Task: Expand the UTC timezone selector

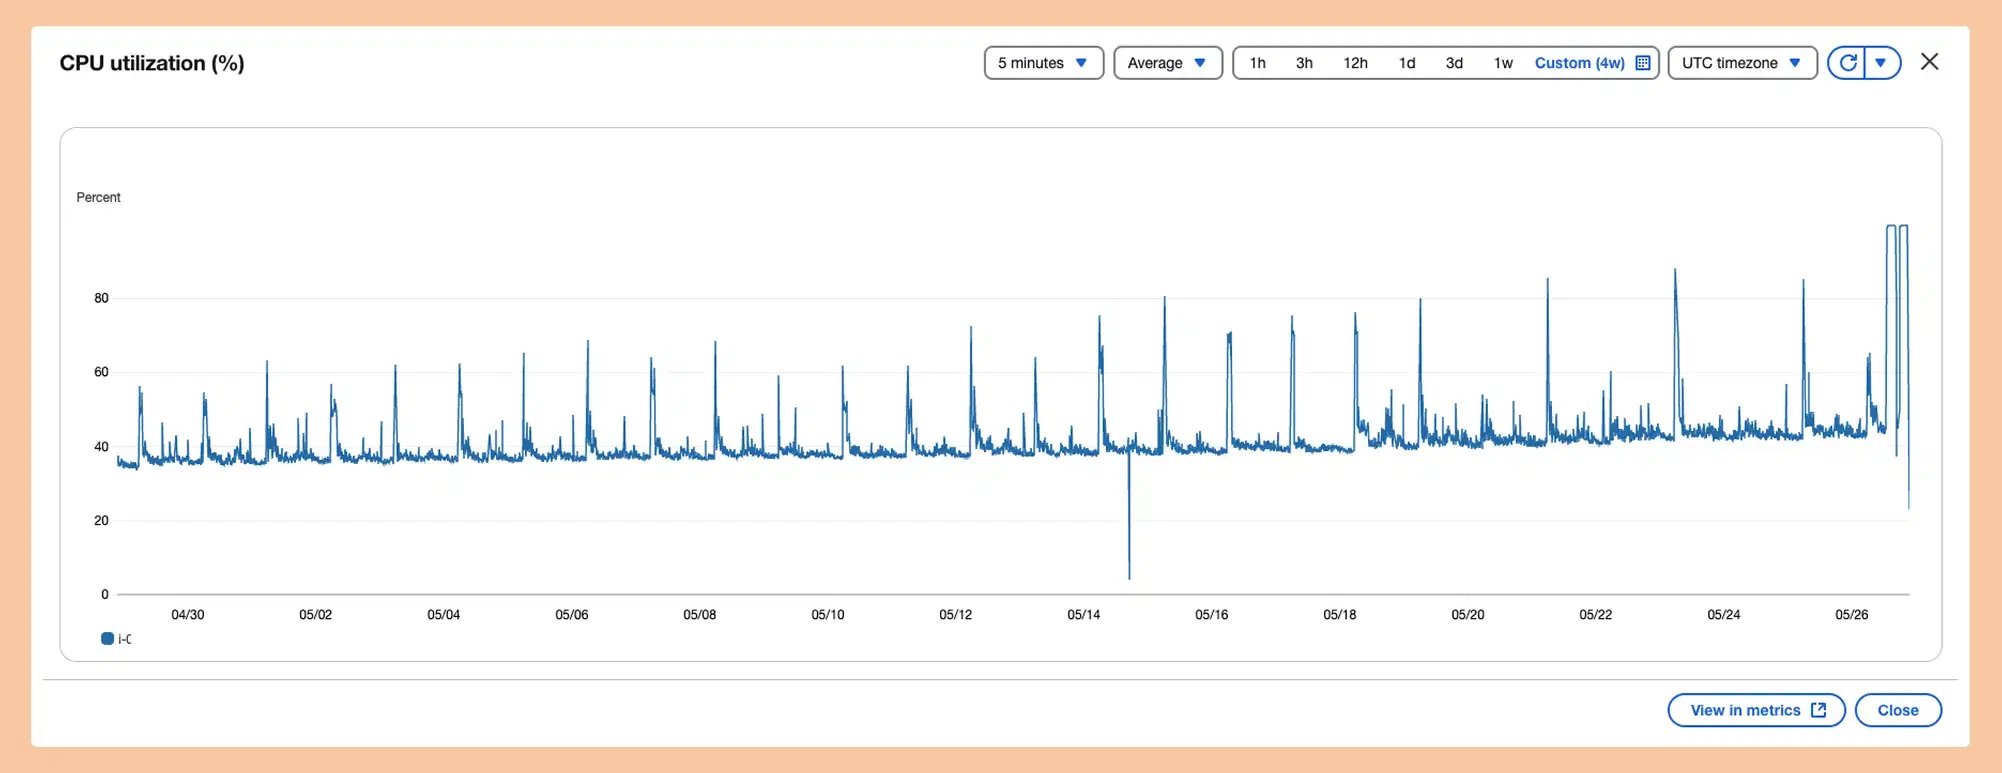Action: pos(1741,63)
